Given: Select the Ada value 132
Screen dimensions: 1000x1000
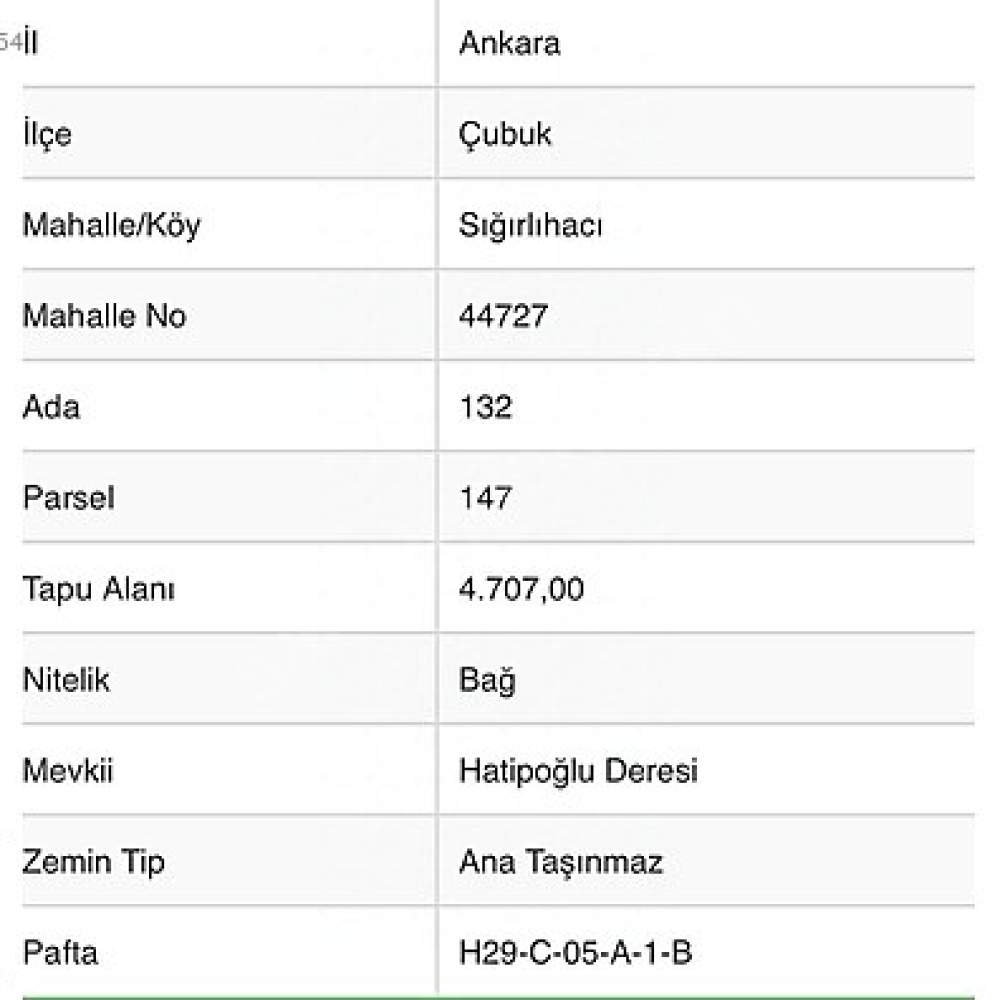Looking at the screenshot, I should point(485,407).
